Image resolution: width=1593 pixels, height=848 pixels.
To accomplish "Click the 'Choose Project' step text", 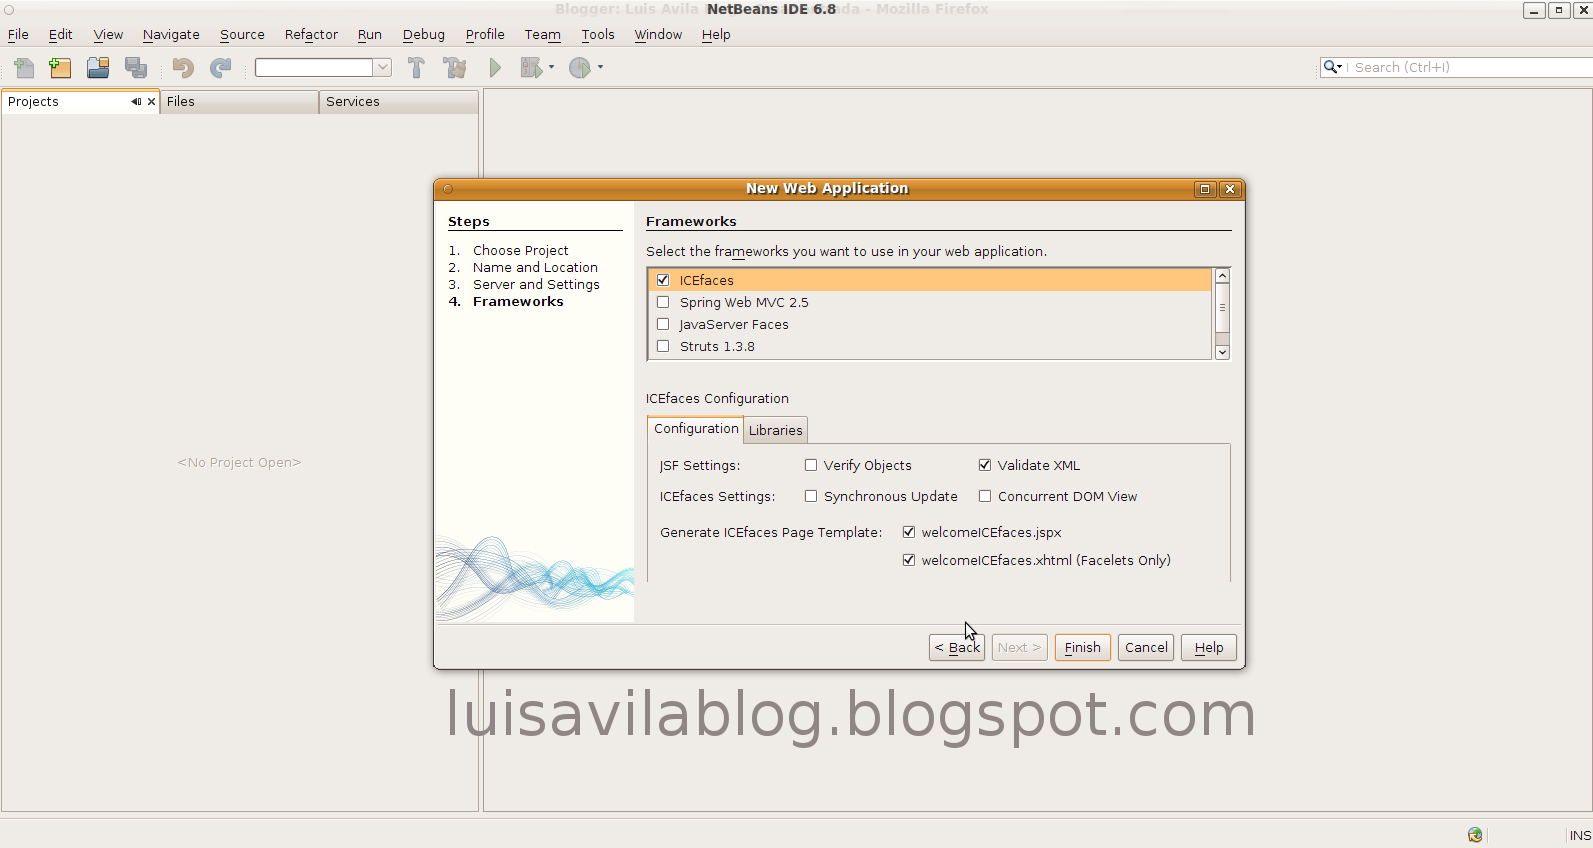I will click(521, 250).
